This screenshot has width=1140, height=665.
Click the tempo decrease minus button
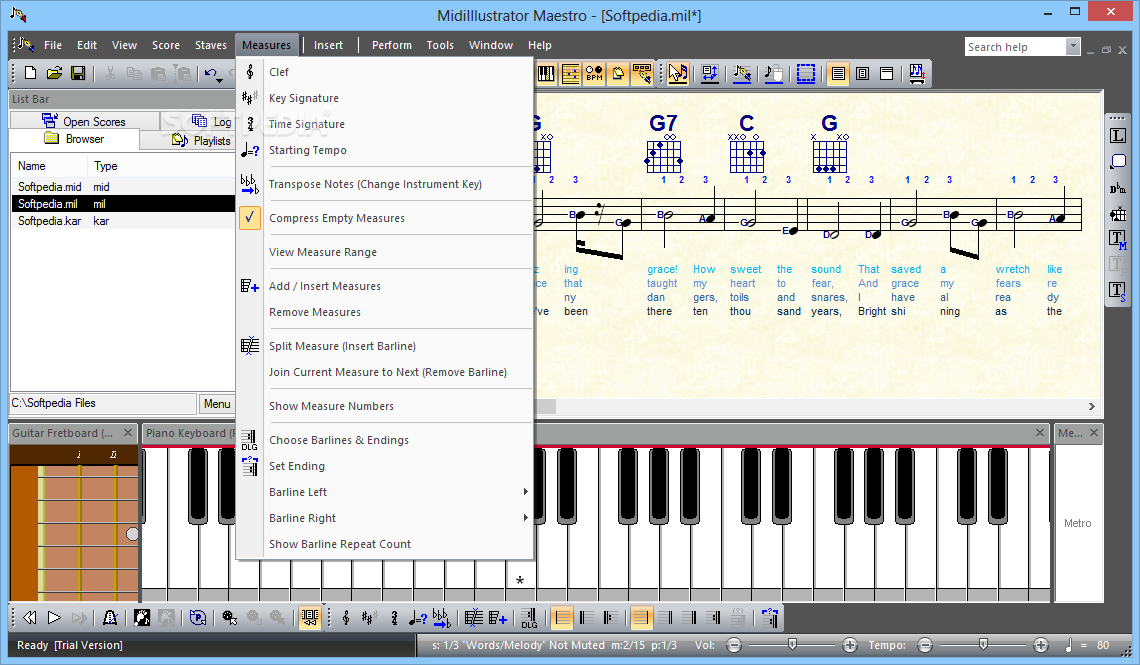tap(924, 645)
